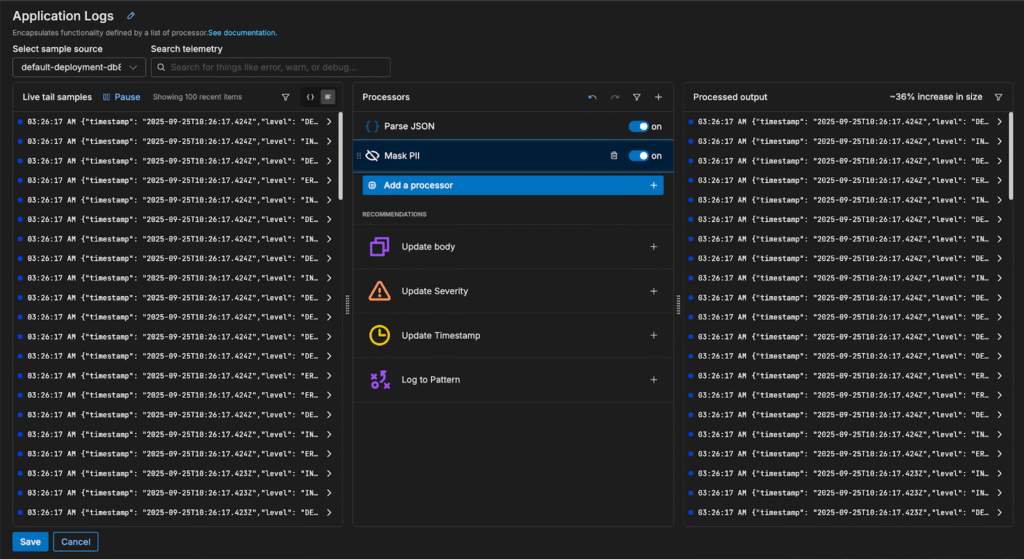Toggle off the Parse JSON processor
The image size is (1024, 559).
(638, 127)
